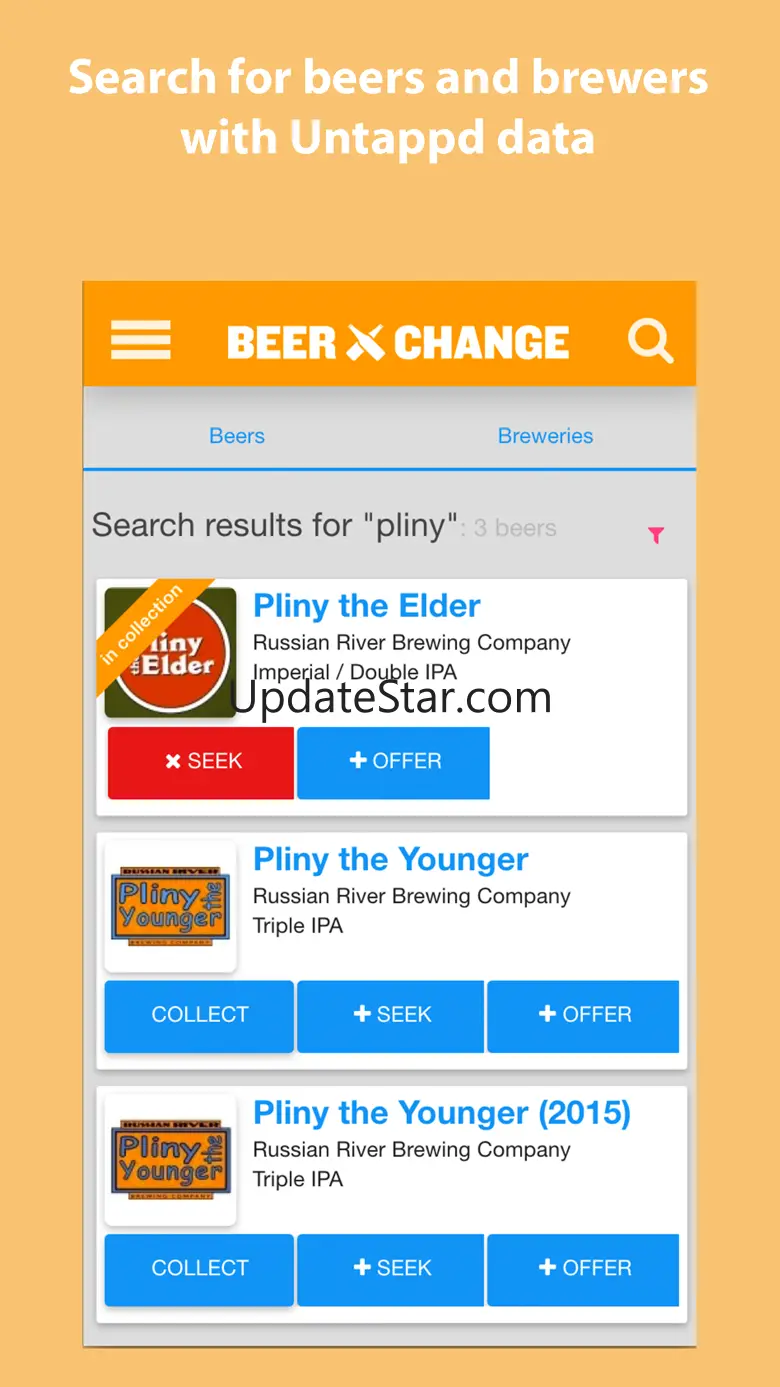Viewport: 780px width, 1387px height.
Task: Click COLLECT for Pliny the Younger (2015)
Action: [x=199, y=1270]
